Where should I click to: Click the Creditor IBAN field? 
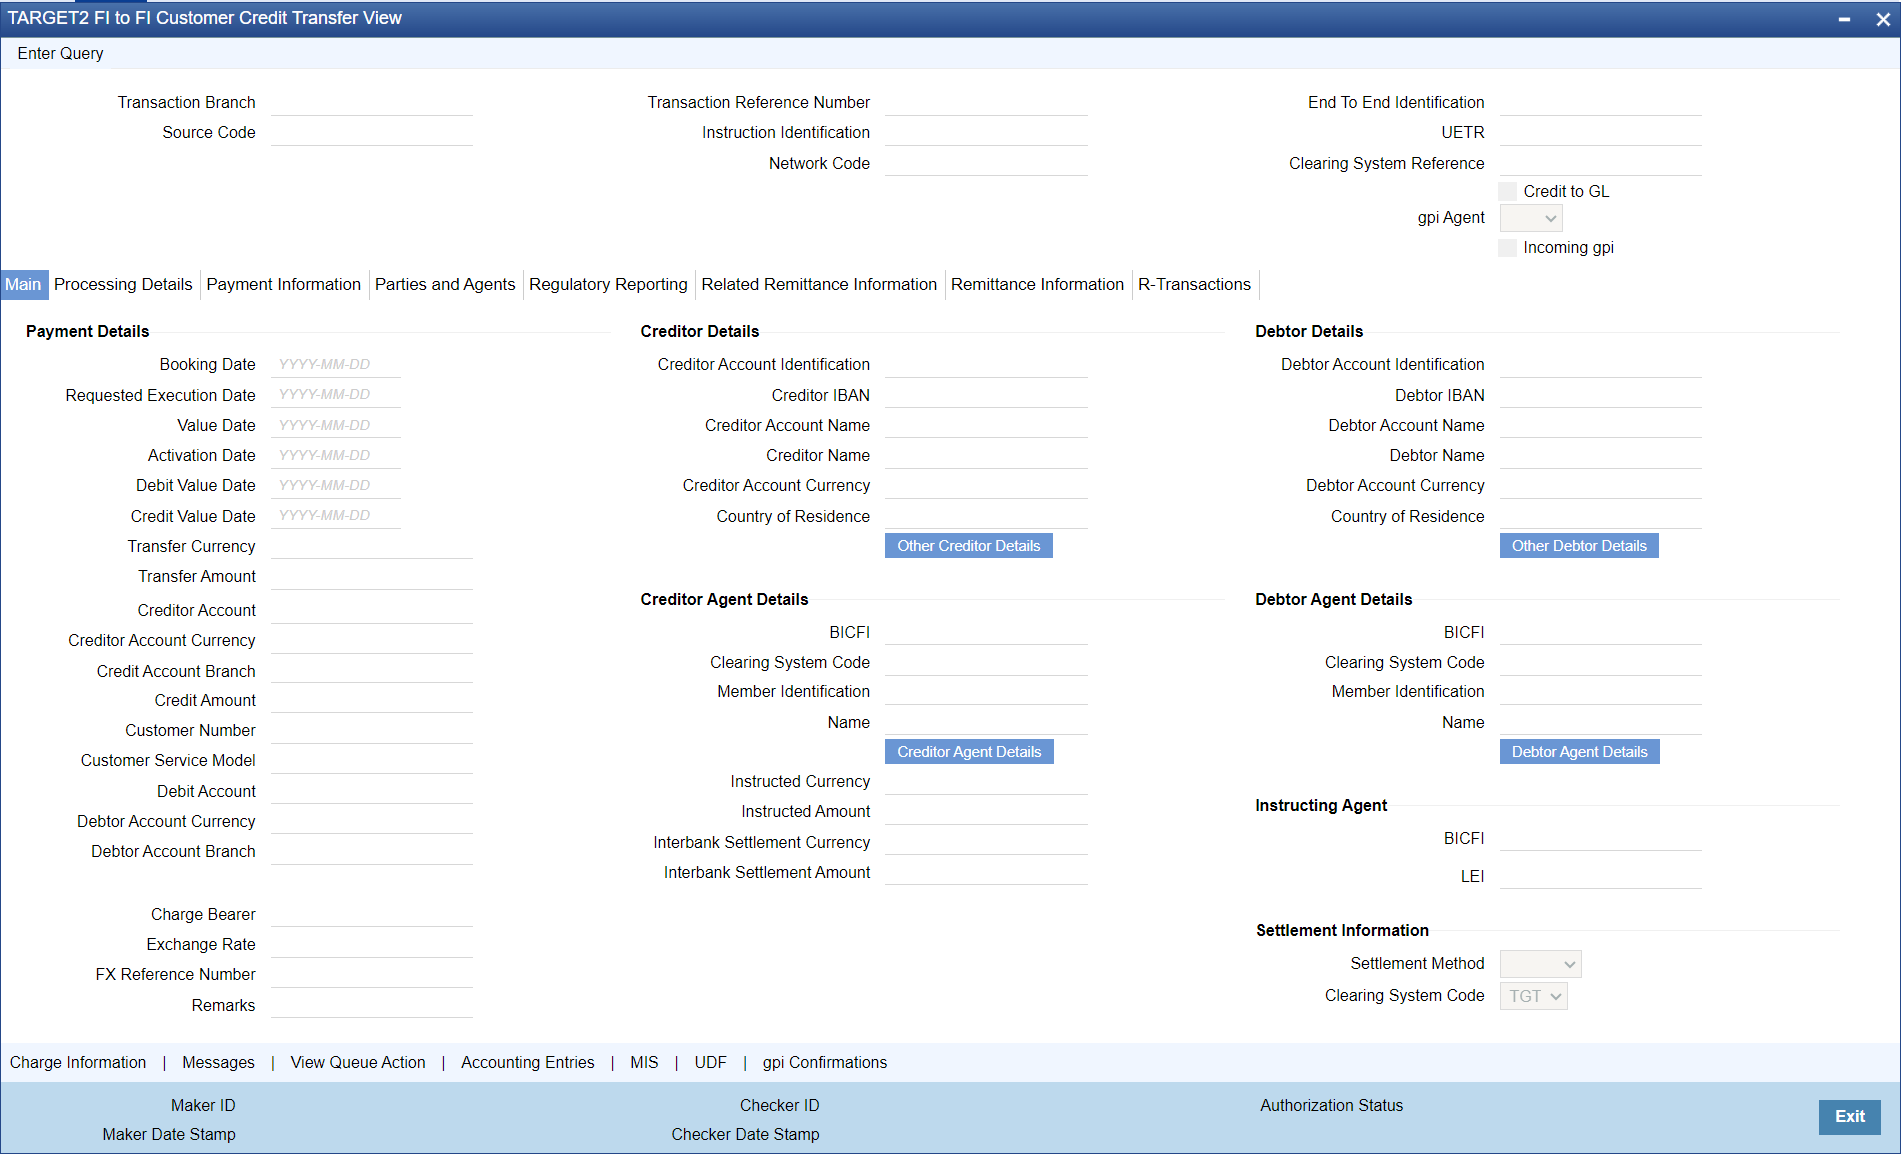point(986,395)
